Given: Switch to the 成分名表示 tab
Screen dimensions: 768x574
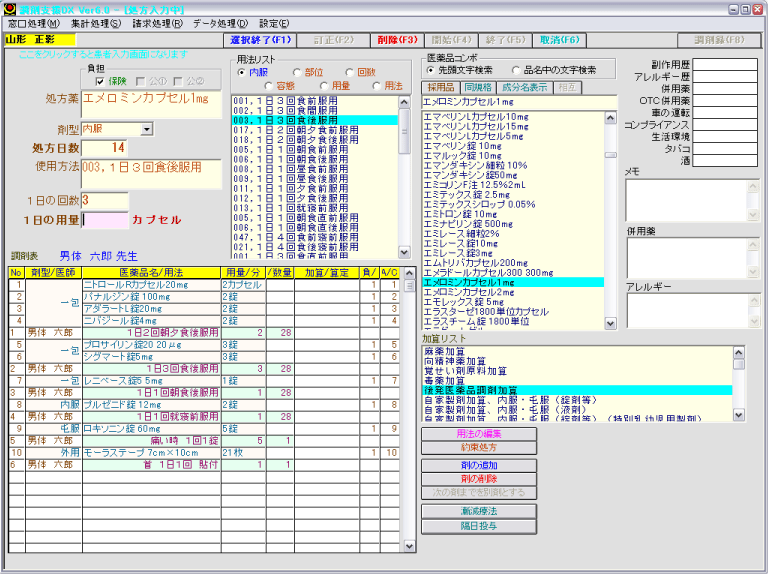Looking at the screenshot, I should pos(525,88).
